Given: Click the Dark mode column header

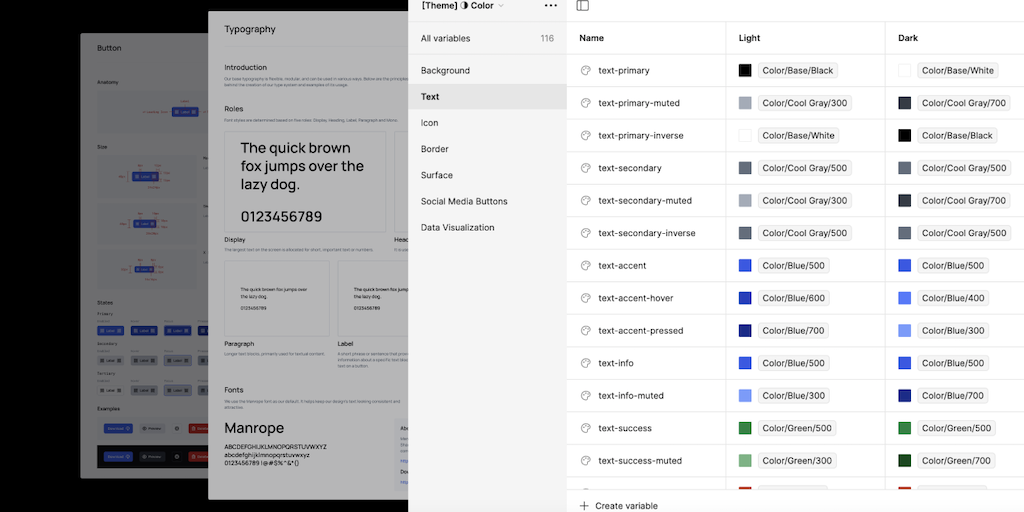Looking at the screenshot, I should click(908, 38).
